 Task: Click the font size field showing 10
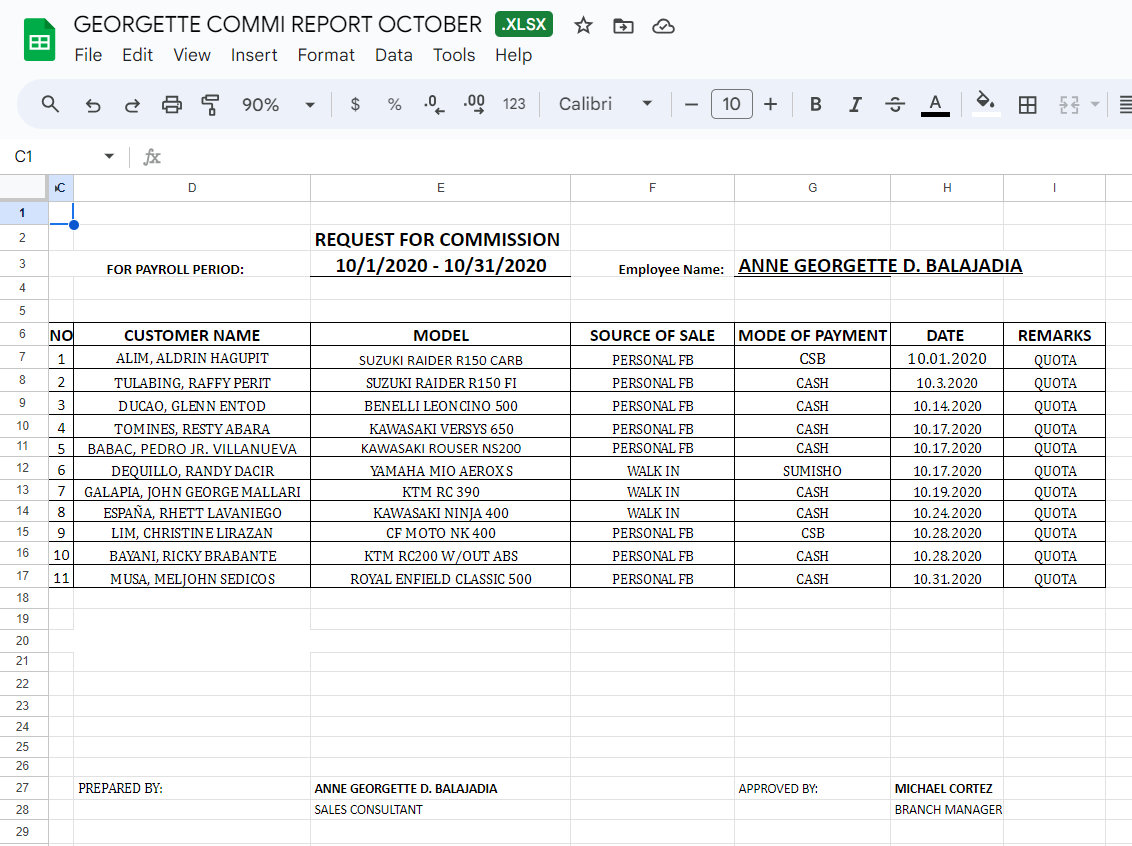(x=731, y=104)
